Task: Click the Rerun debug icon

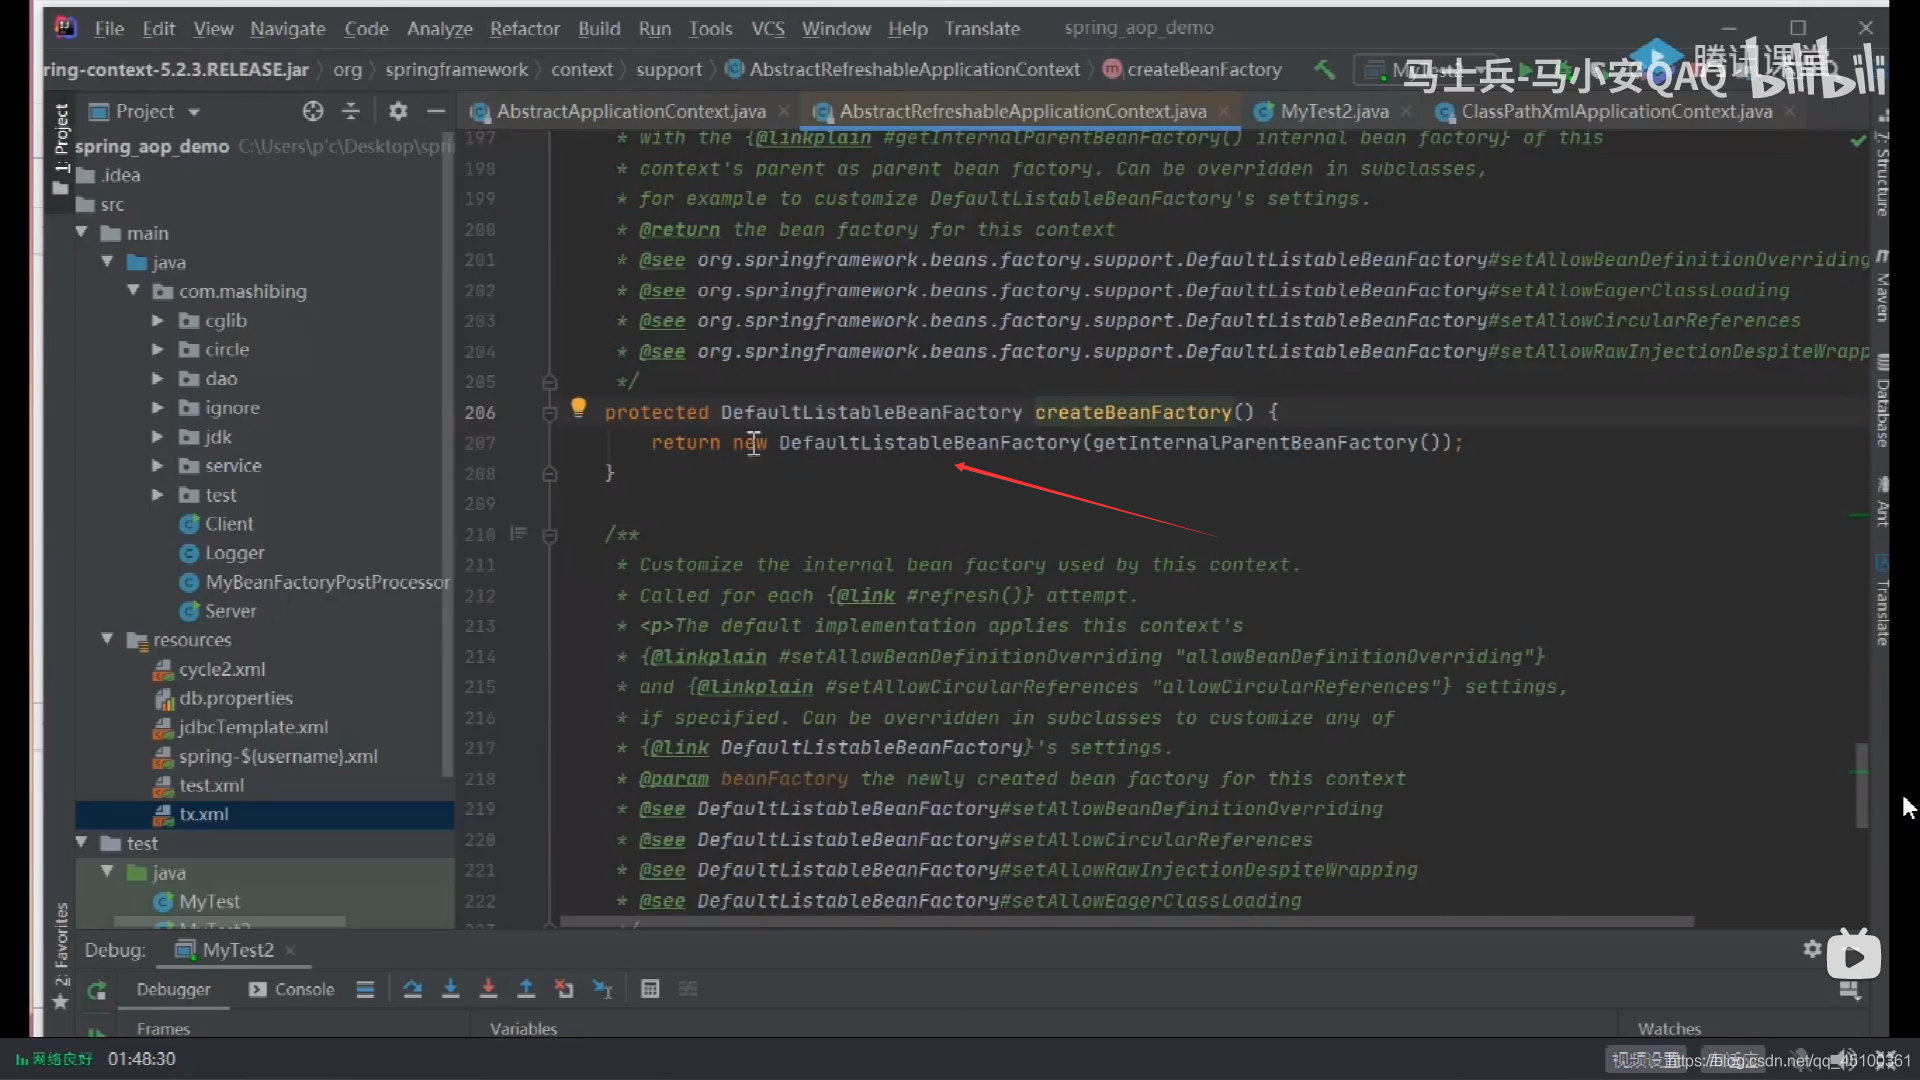Action: click(x=97, y=990)
